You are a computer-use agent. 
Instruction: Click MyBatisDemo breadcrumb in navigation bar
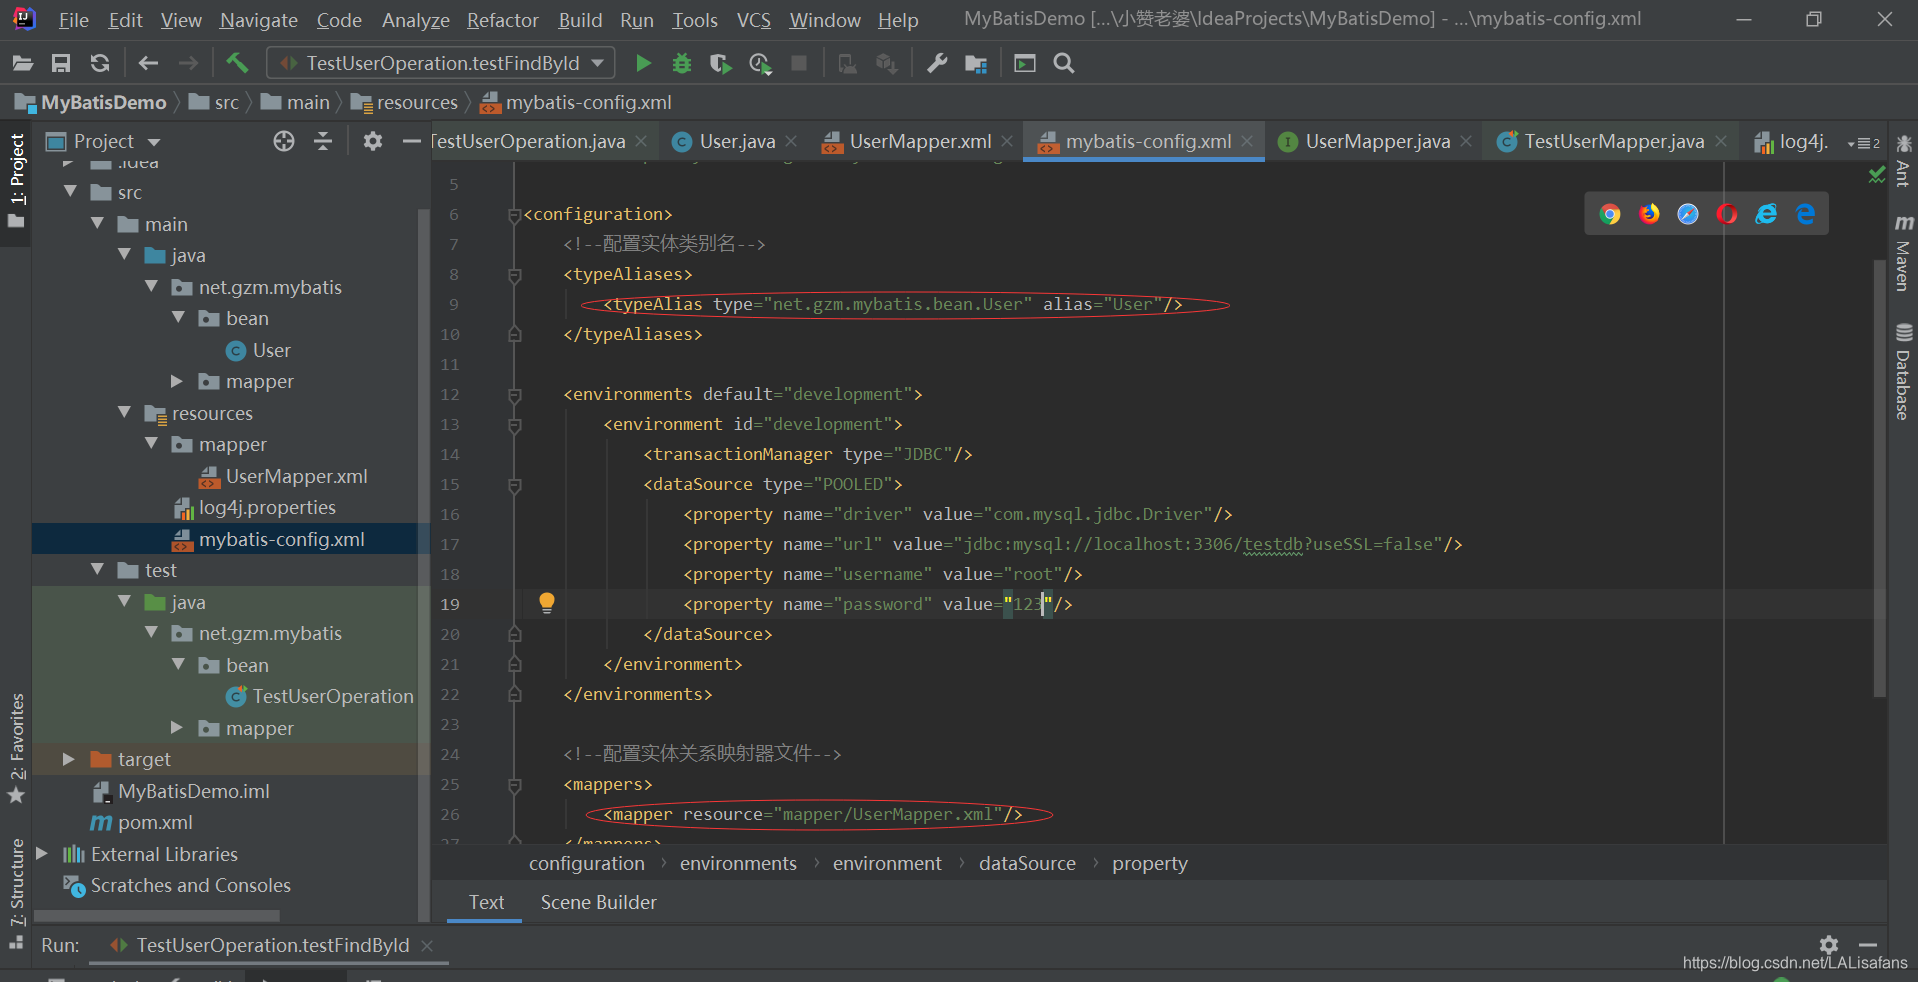[90, 102]
